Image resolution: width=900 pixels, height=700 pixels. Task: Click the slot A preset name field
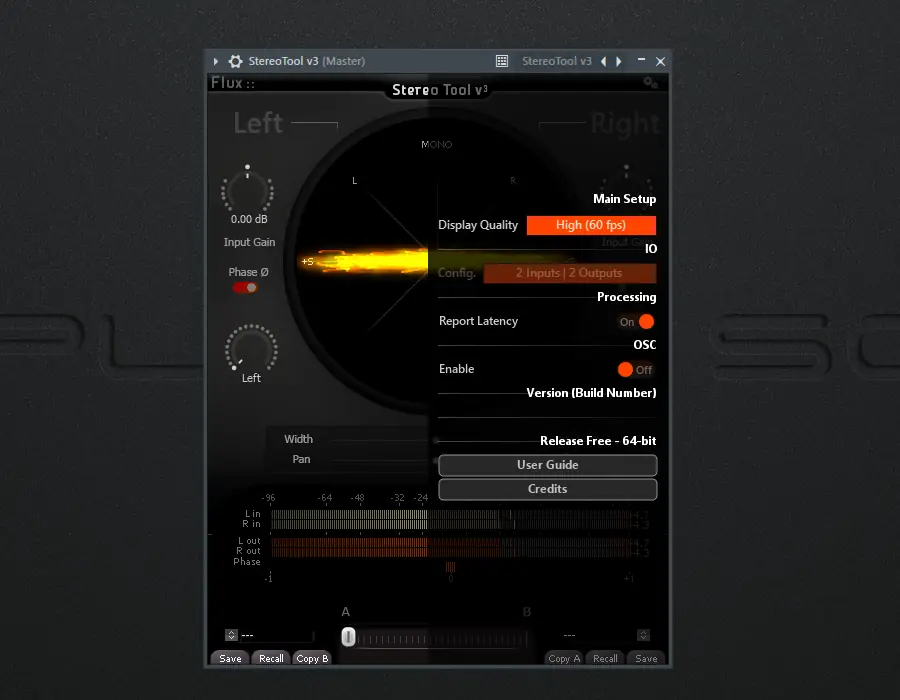pyautogui.click(x=277, y=635)
